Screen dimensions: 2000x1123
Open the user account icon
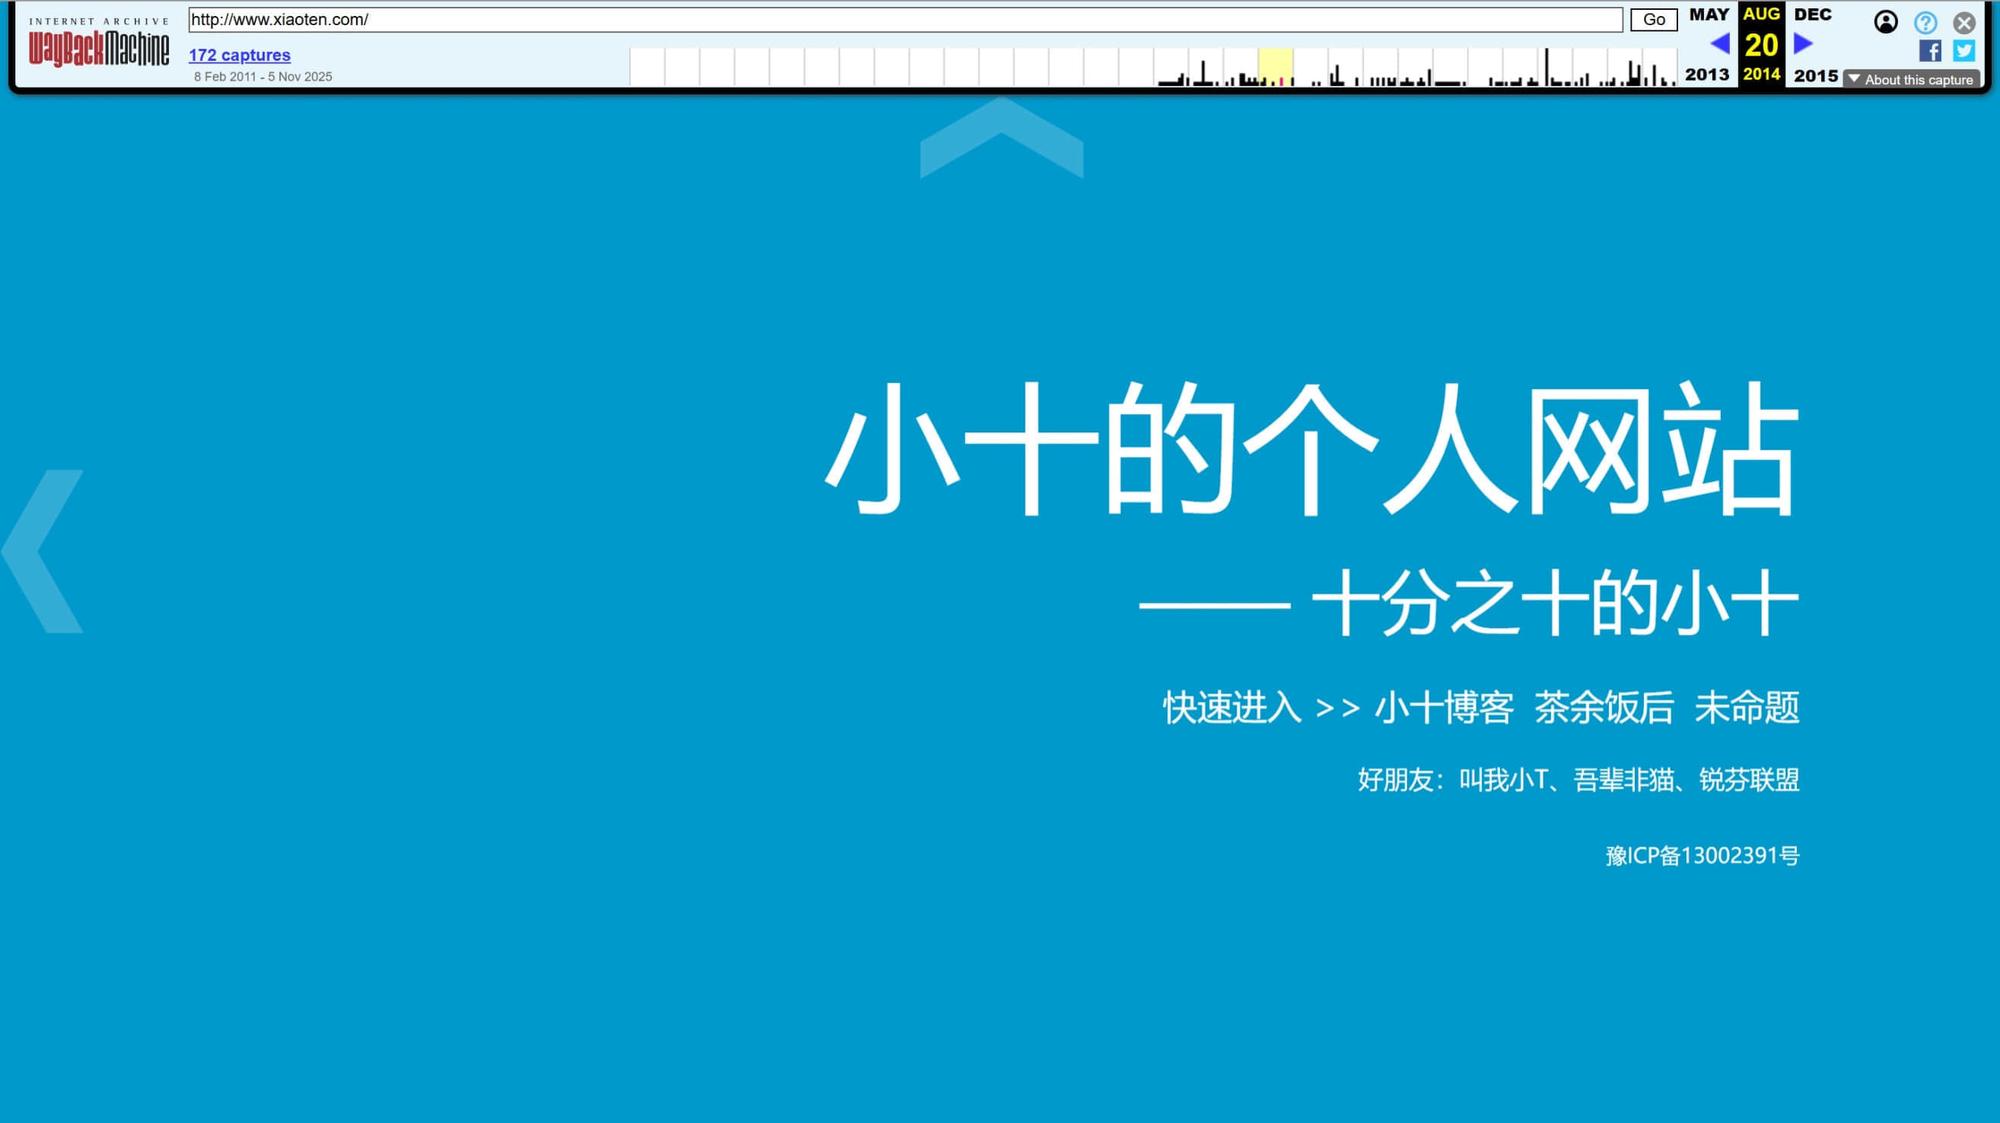(1885, 22)
